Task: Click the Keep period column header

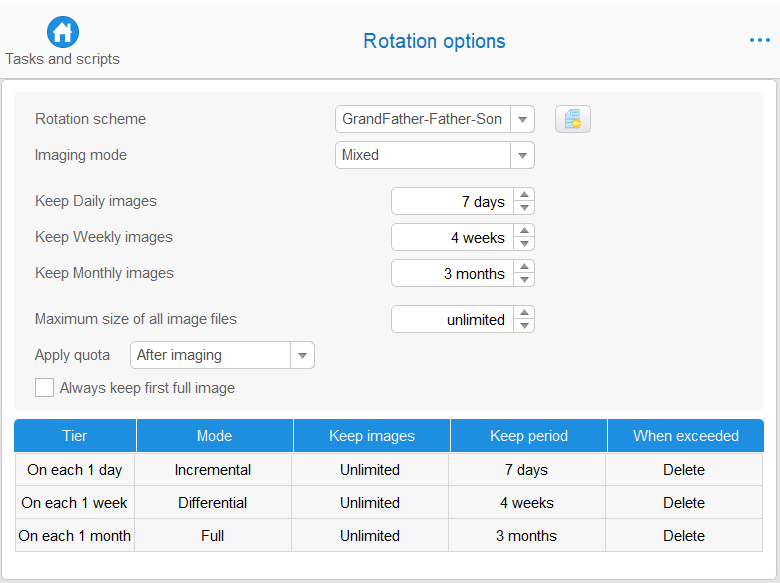Action: 528,436
